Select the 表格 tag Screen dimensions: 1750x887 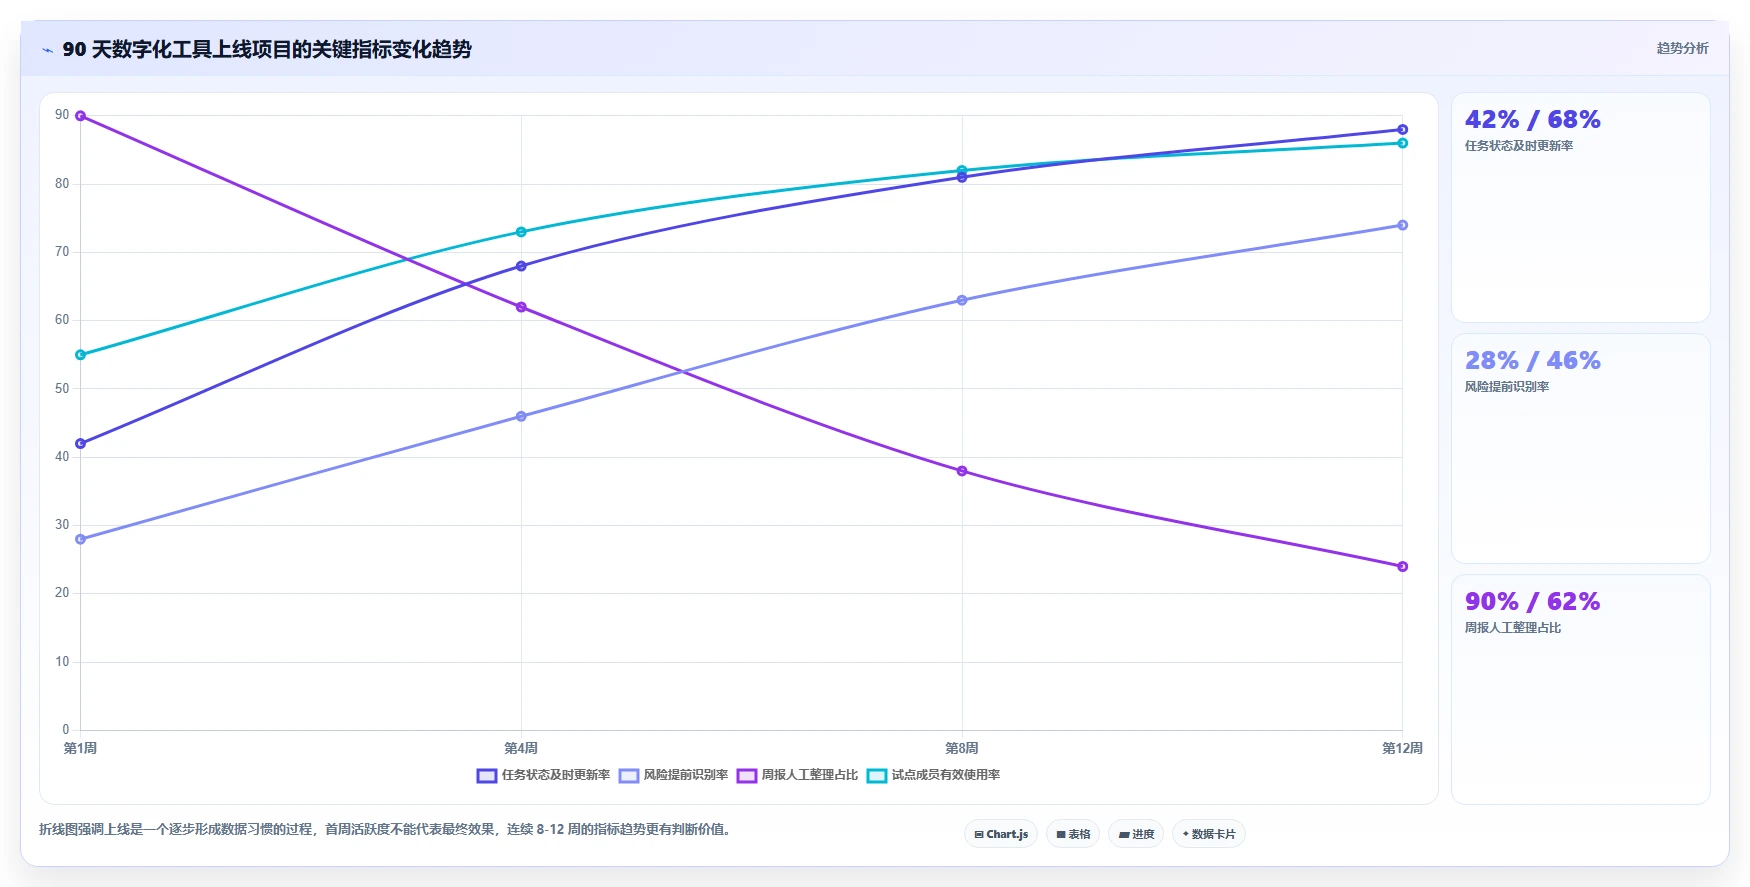[1073, 834]
